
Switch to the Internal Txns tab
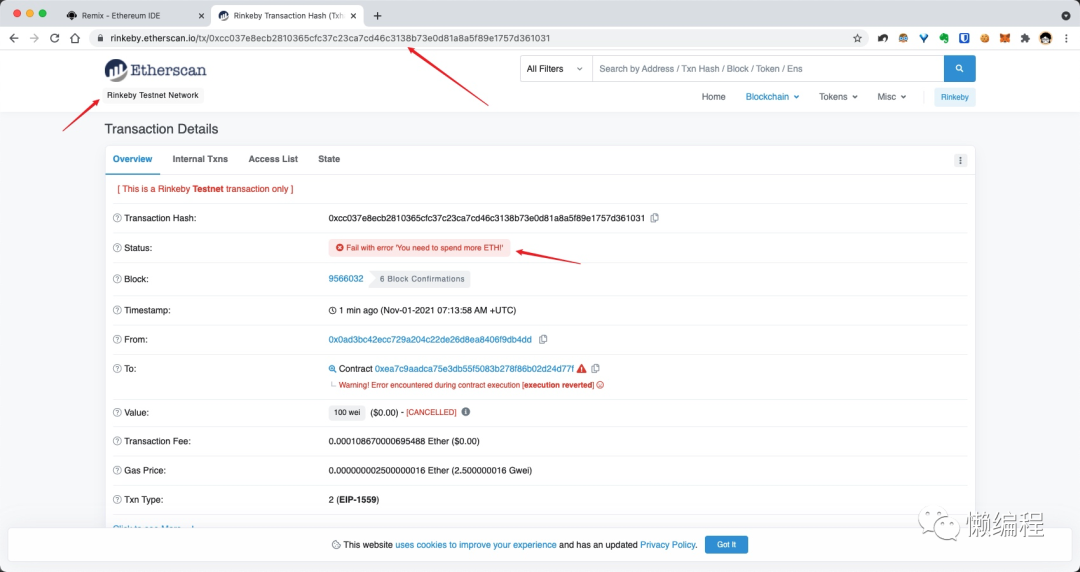pos(200,159)
